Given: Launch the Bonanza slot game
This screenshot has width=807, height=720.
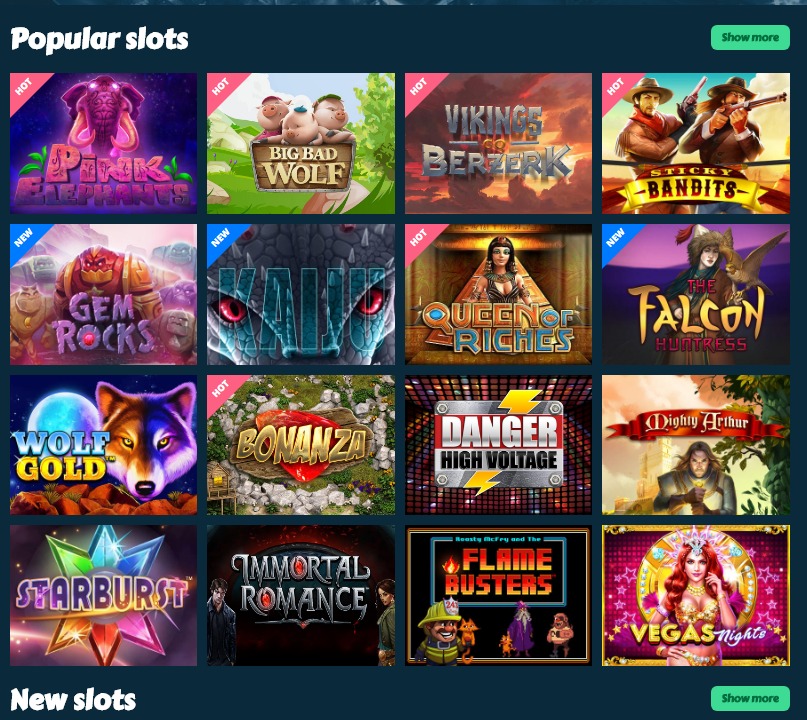Looking at the screenshot, I should click(301, 445).
